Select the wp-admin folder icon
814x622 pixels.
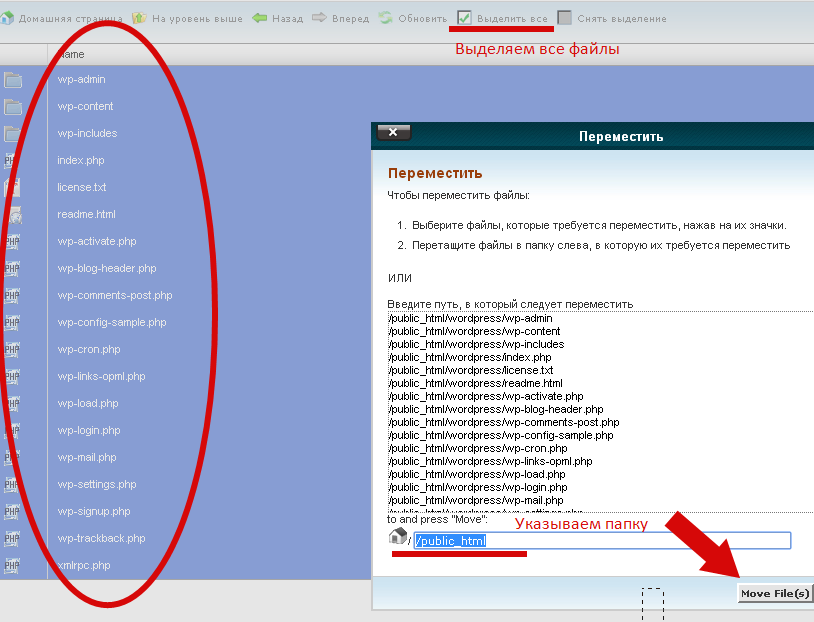[x=14, y=79]
